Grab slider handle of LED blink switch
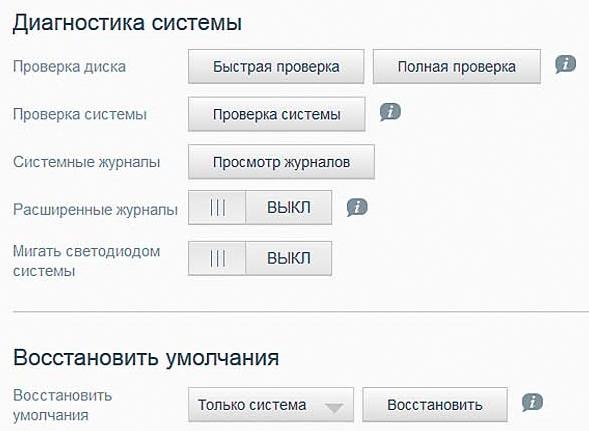The width and height of the screenshot is (589, 431). pos(217,259)
